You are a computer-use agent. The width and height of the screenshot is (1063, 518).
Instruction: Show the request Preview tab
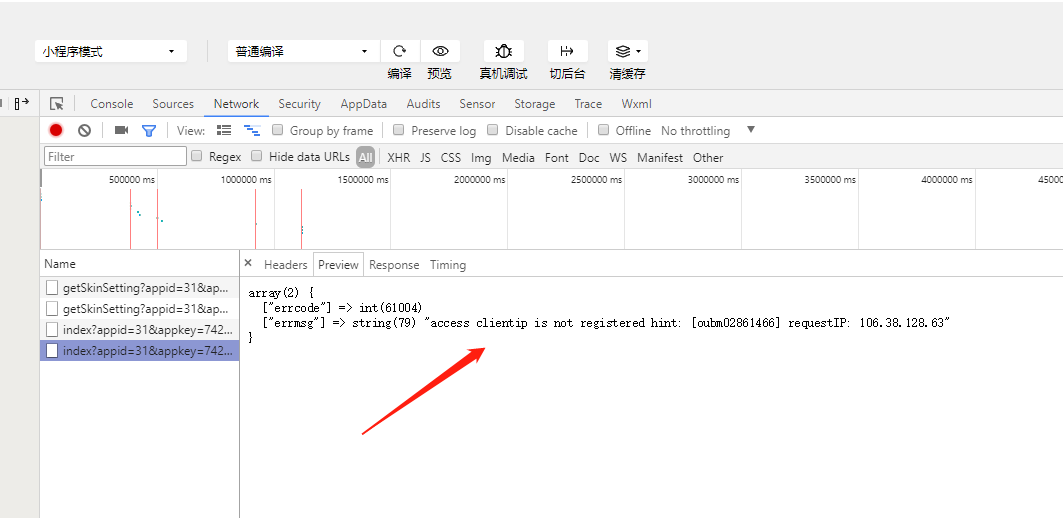[x=338, y=264]
